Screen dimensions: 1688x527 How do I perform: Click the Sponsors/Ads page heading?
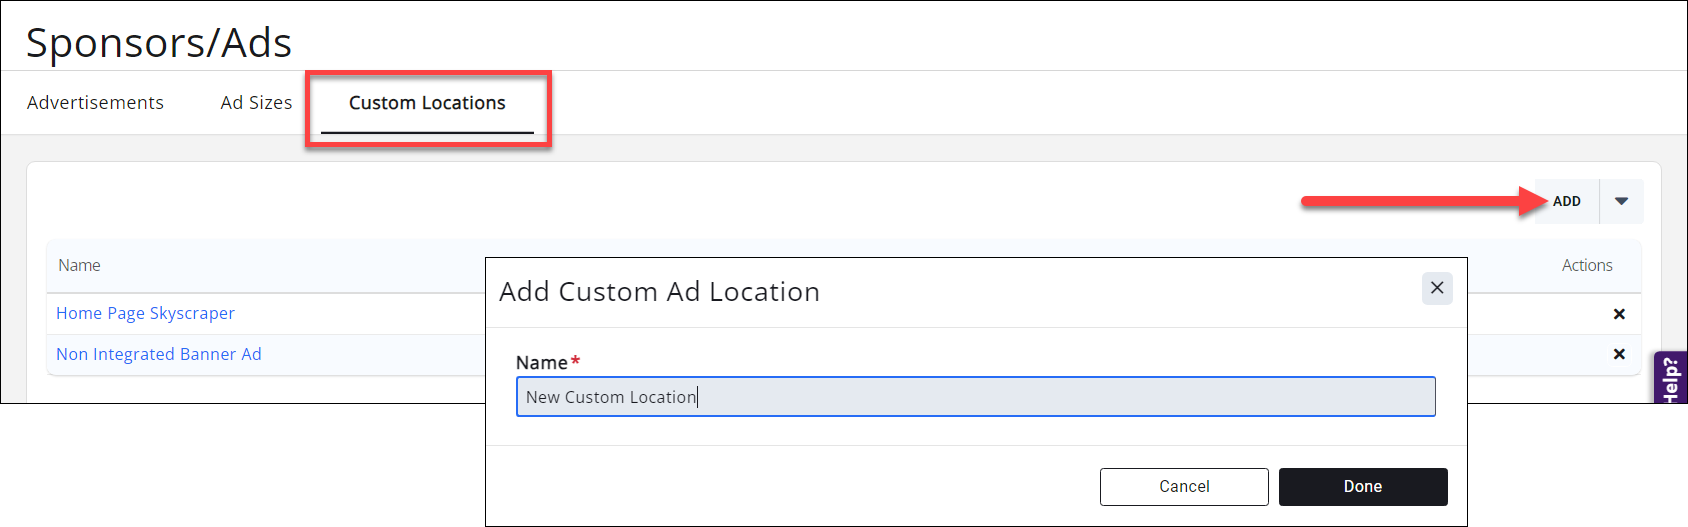click(x=159, y=43)
